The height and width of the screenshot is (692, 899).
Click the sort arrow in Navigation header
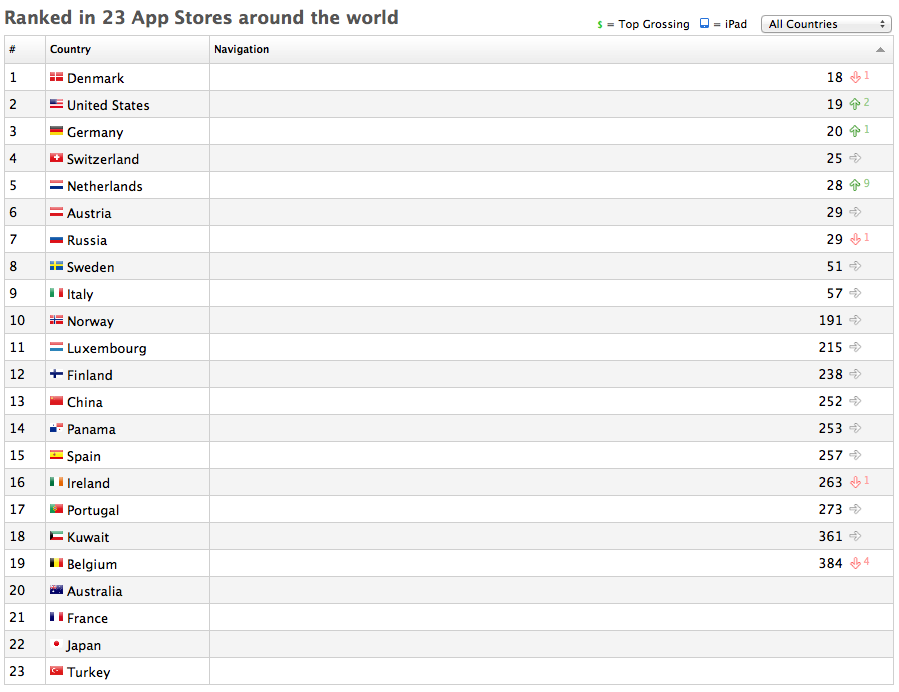(880, 49)
